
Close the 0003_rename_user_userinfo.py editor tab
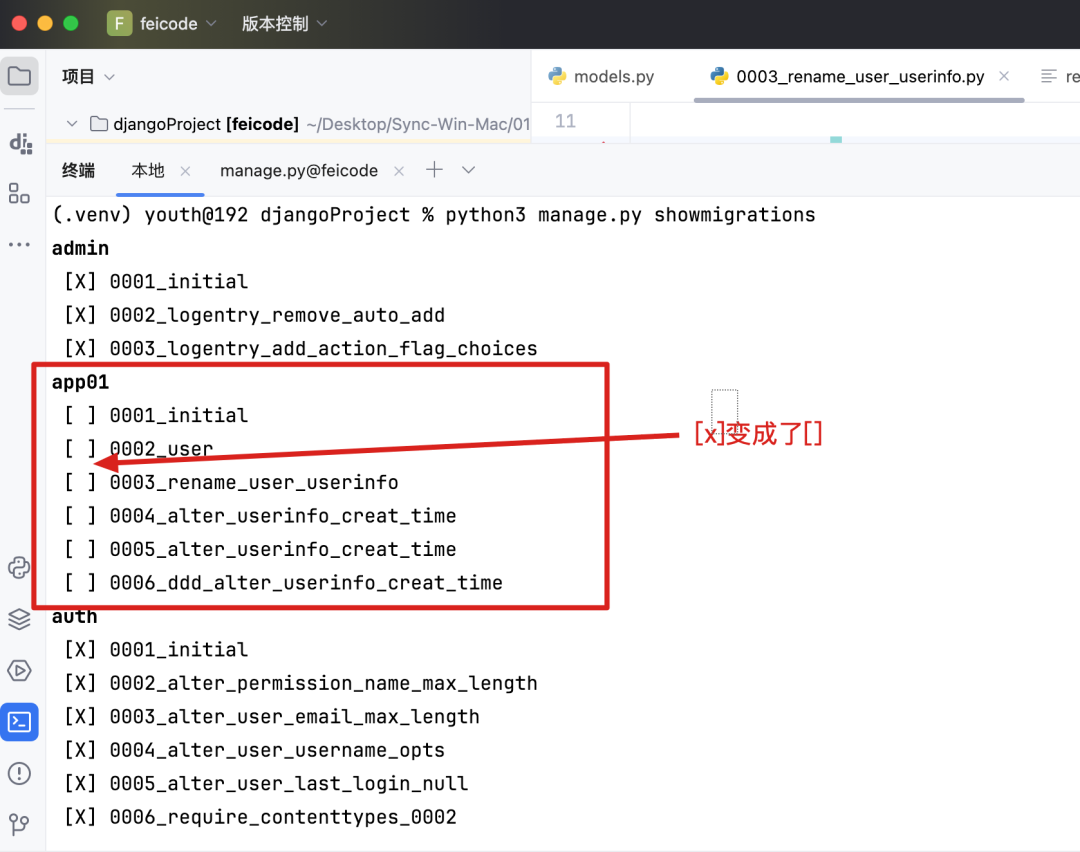point(1004,76)
